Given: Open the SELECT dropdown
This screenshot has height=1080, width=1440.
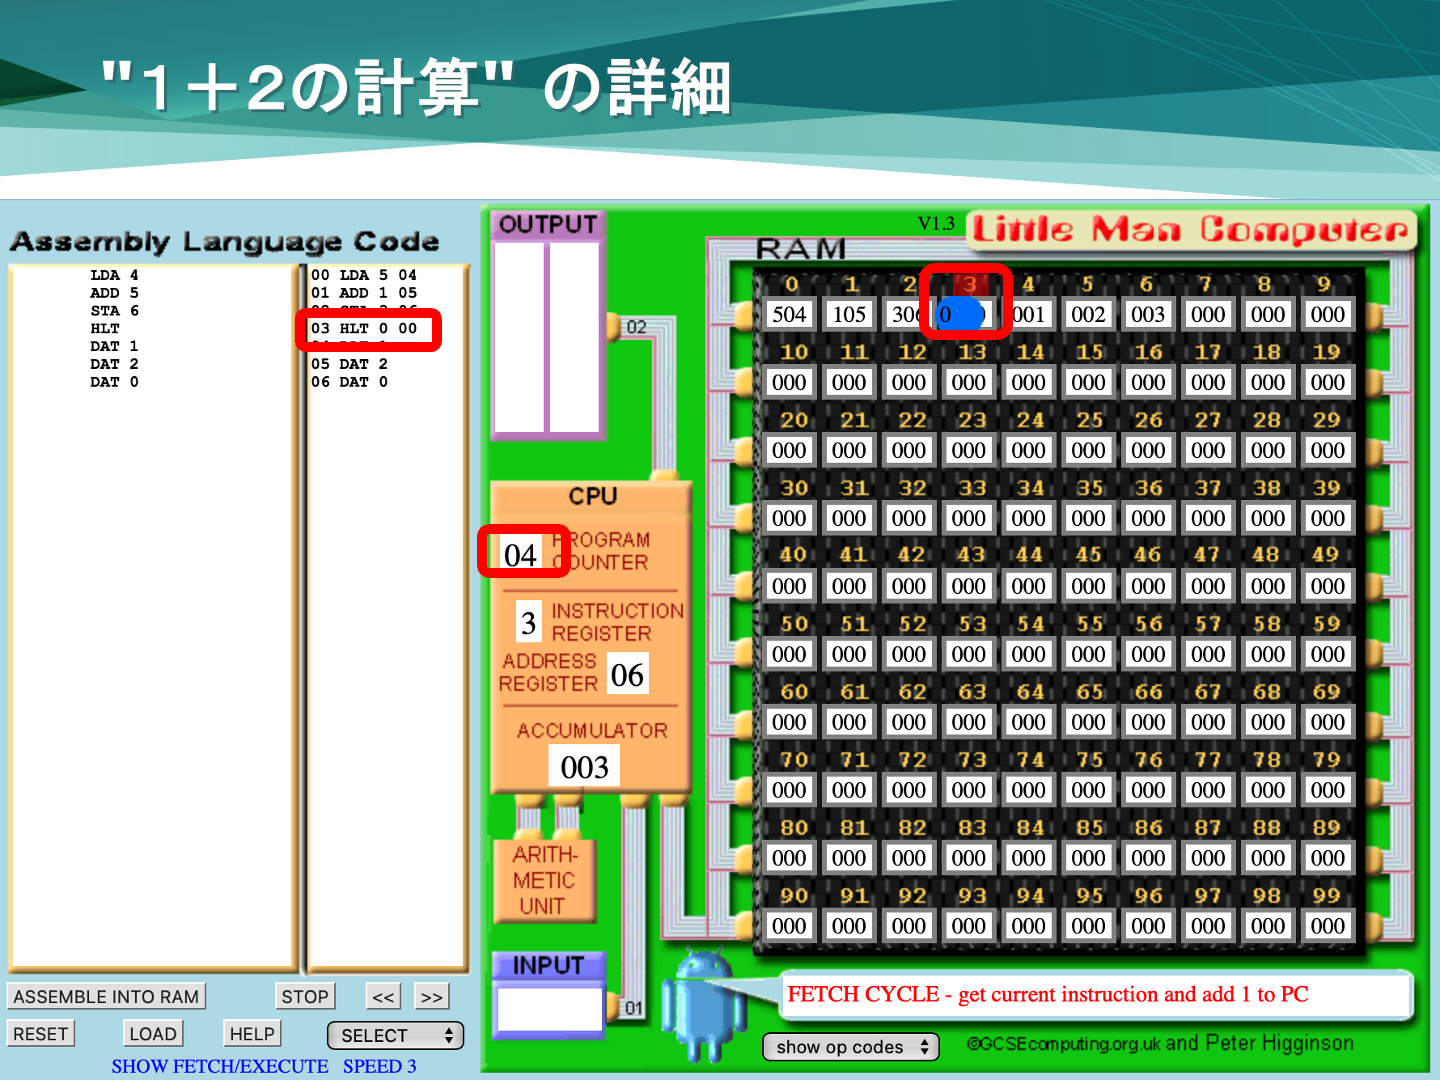Looking at the screenshot, I should pyautogui.click(x=397, y=1036).
